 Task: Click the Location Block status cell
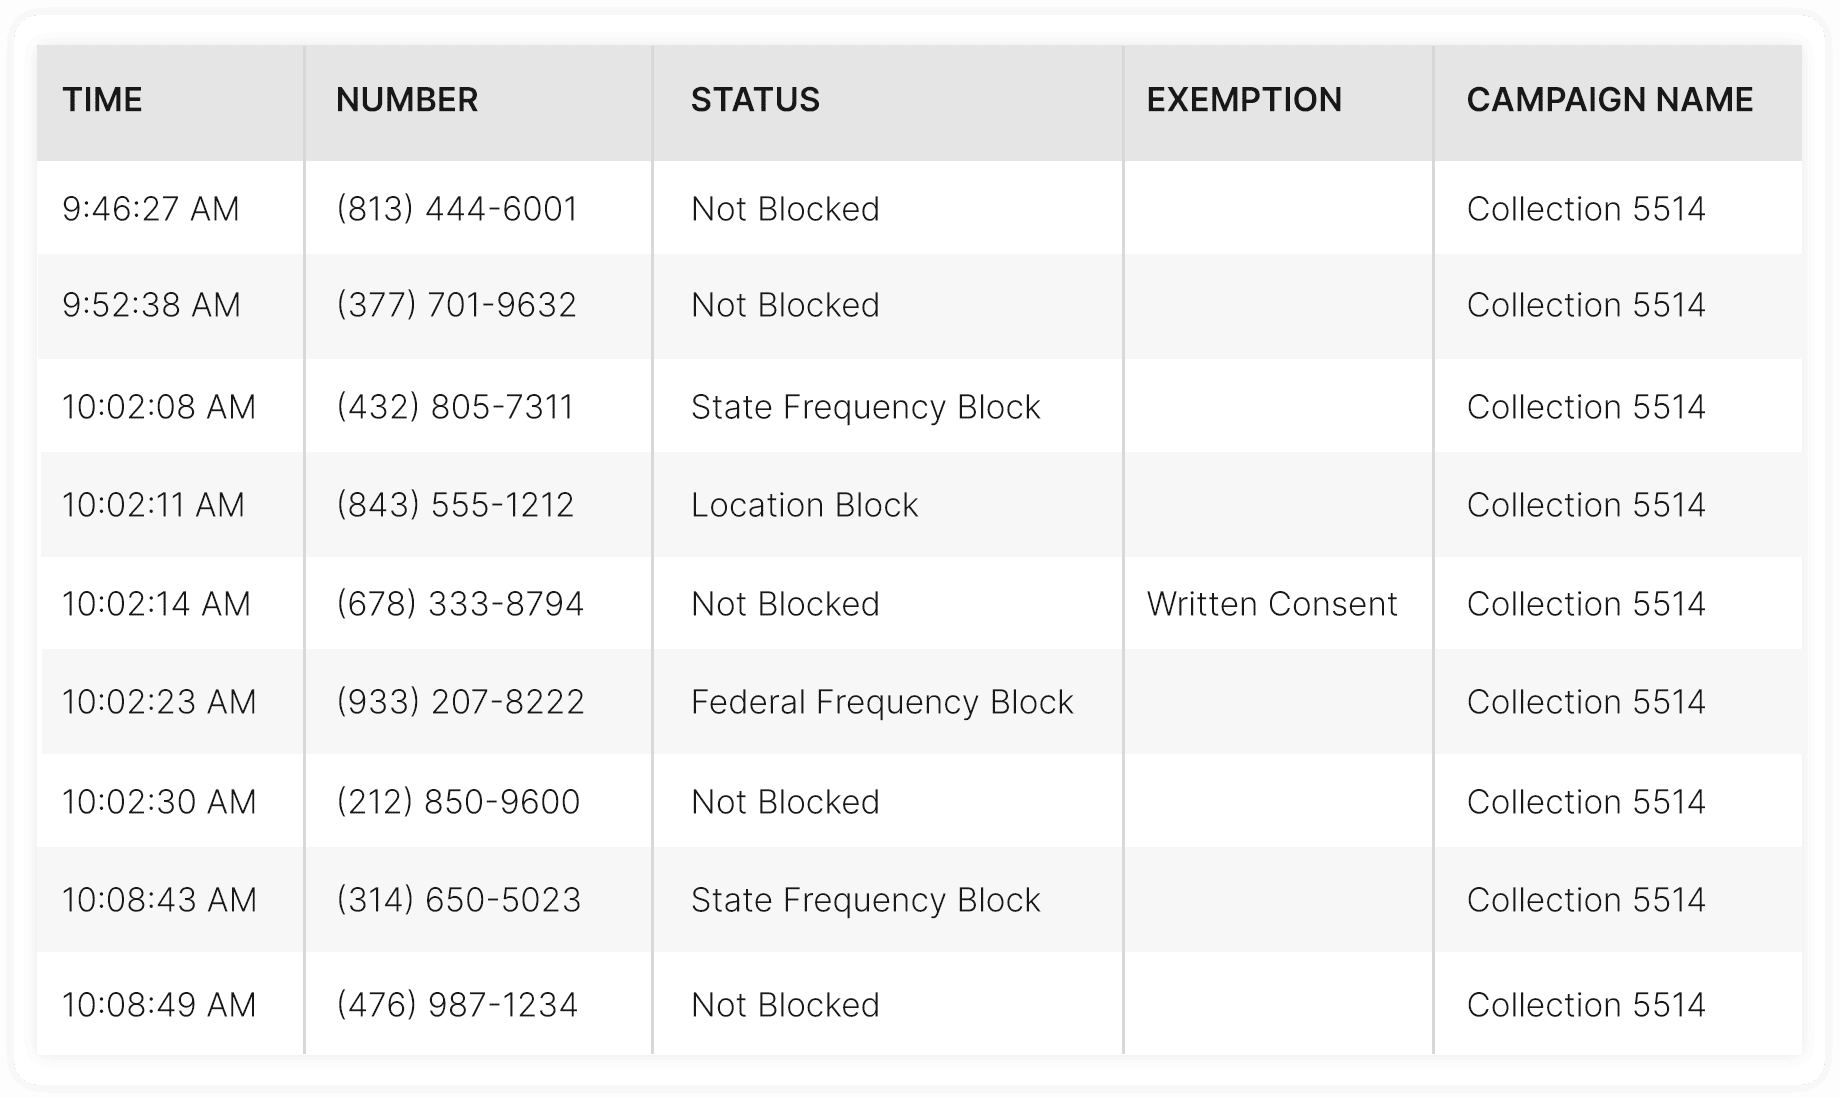pos(804,505)
